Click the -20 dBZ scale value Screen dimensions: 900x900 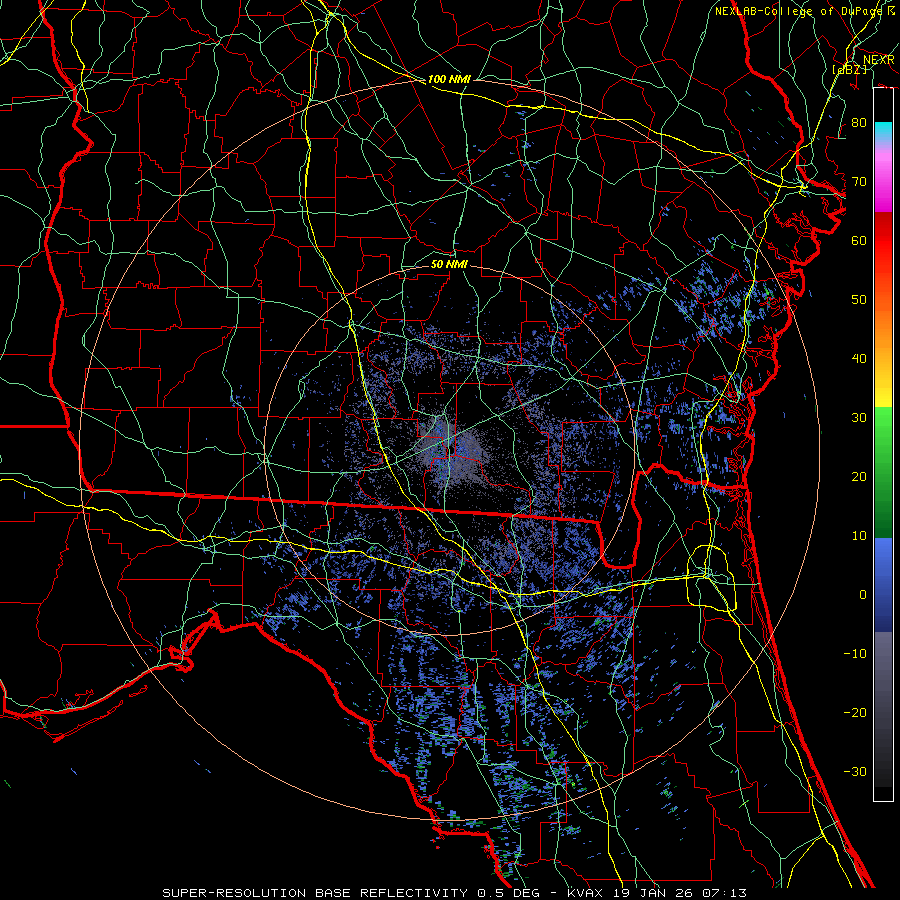855,712
